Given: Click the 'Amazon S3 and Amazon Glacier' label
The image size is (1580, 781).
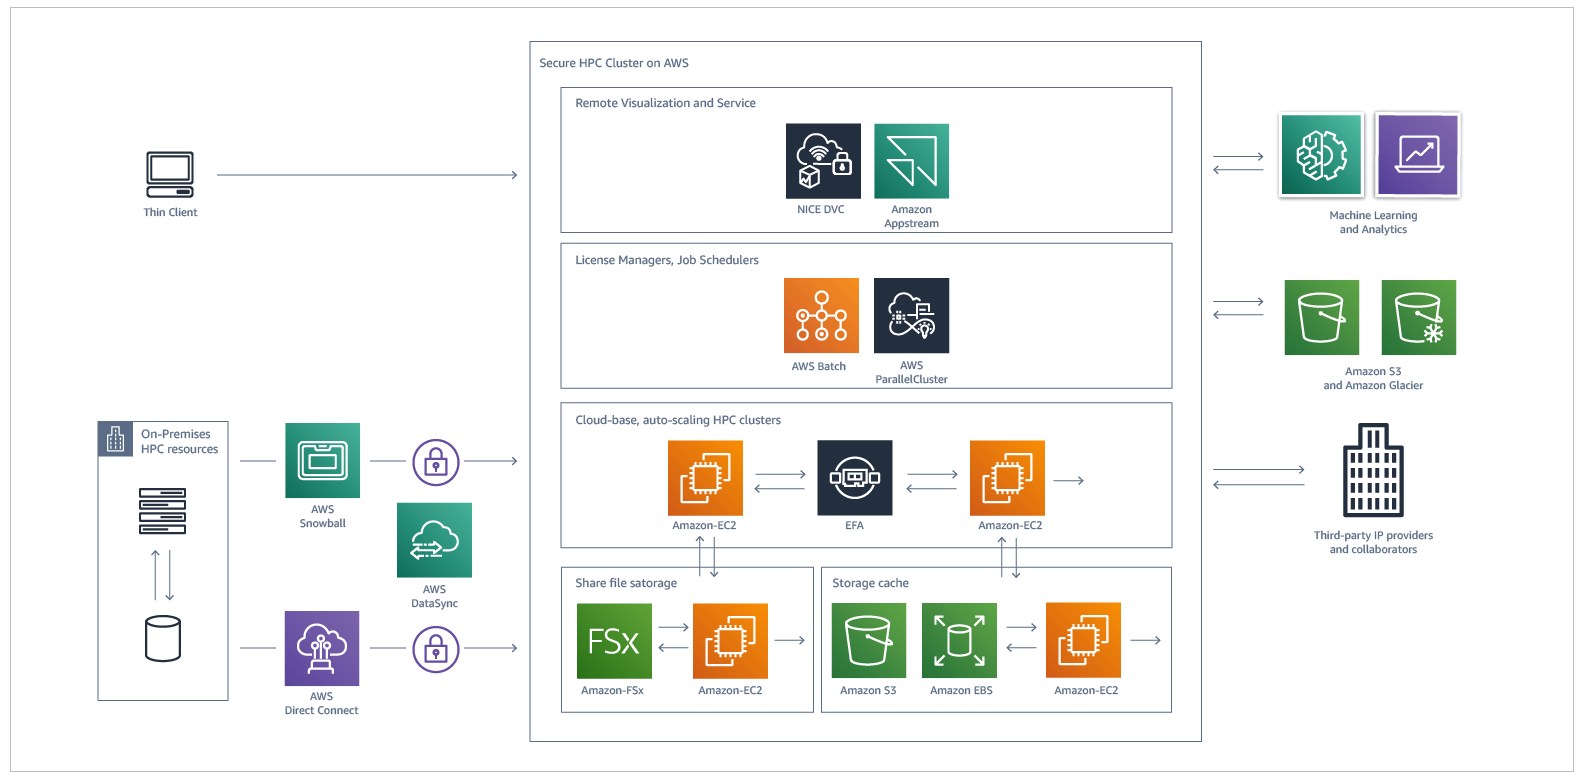Looking at the screenshot, I should (x=1373, y=378).
